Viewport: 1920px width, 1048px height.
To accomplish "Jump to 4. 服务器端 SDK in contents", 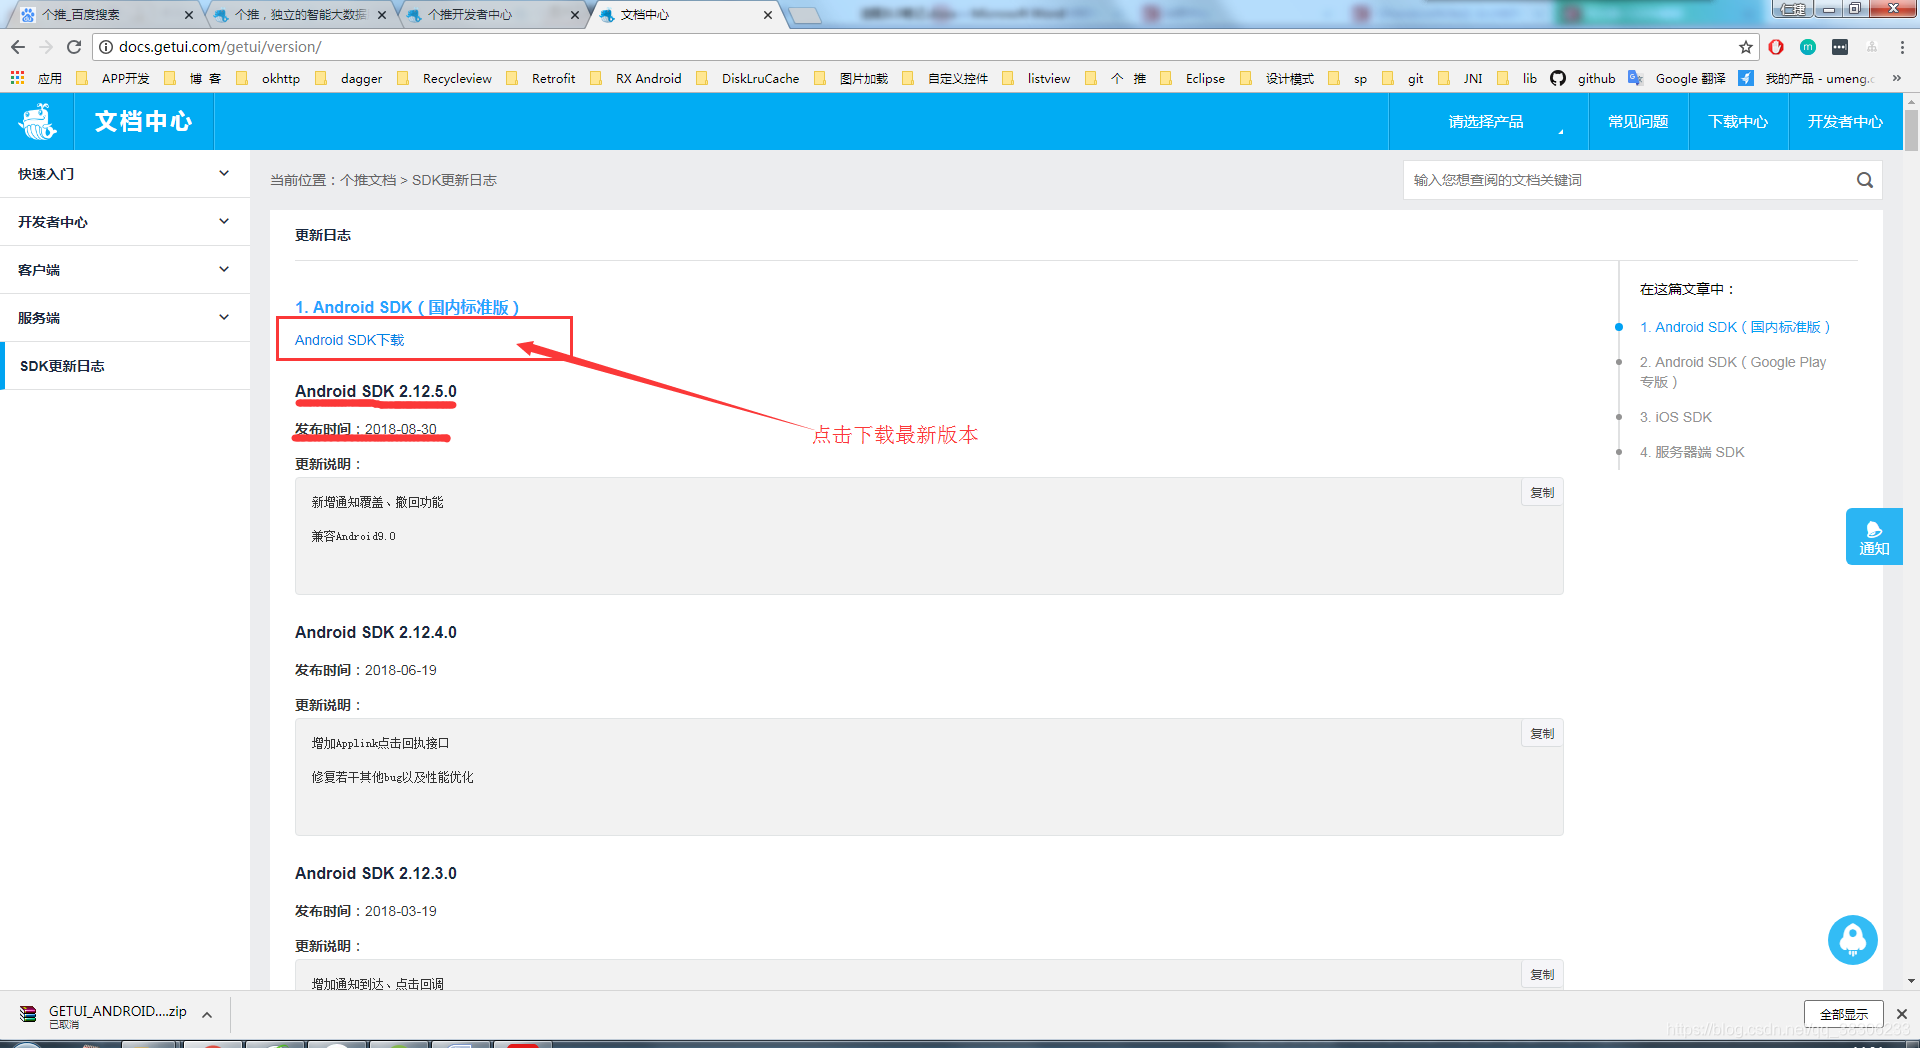I will tap(1692, 452).
